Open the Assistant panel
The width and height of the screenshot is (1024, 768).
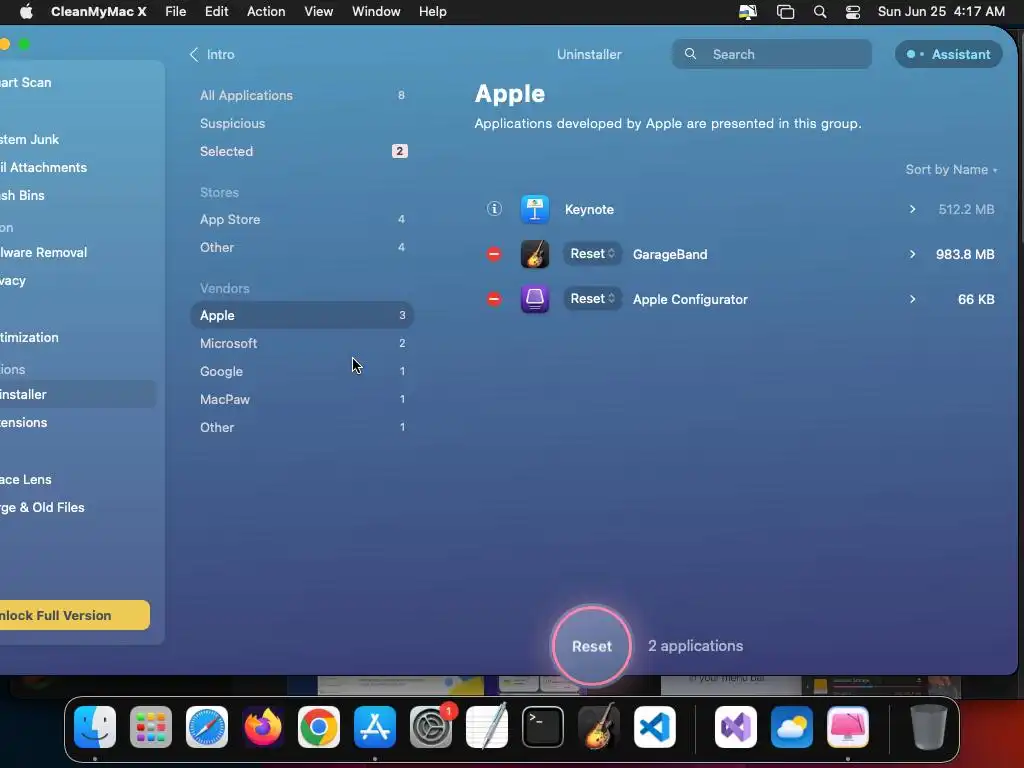[x=948, y=54]
